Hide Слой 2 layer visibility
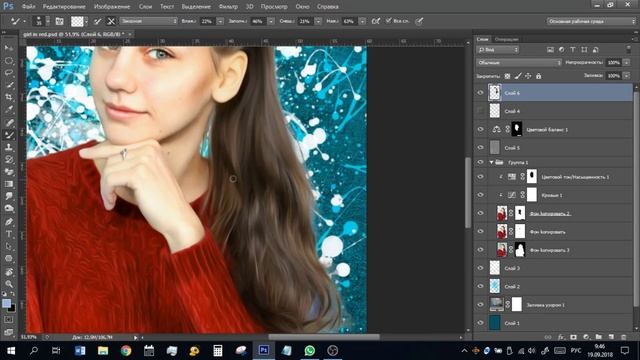 [x=480, y=286]
